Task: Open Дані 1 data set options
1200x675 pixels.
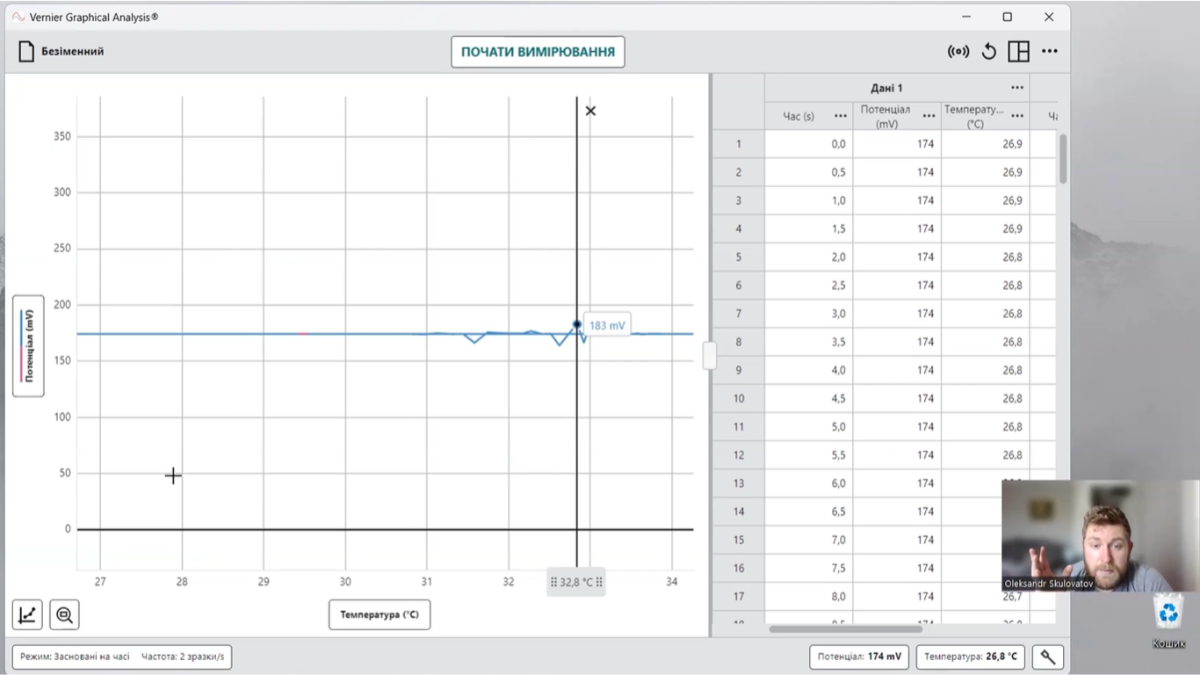Action: pyautogui.click(x=1017, y=88)
